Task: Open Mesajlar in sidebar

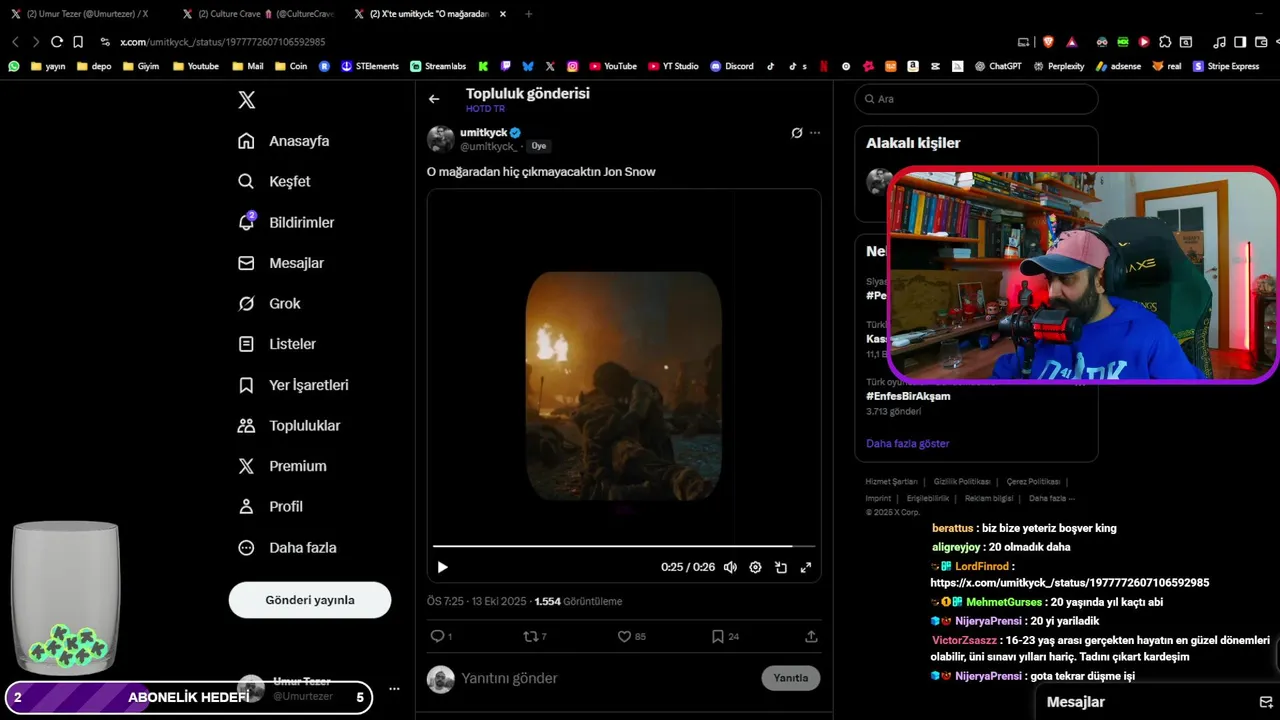Action: coord(281,263)
